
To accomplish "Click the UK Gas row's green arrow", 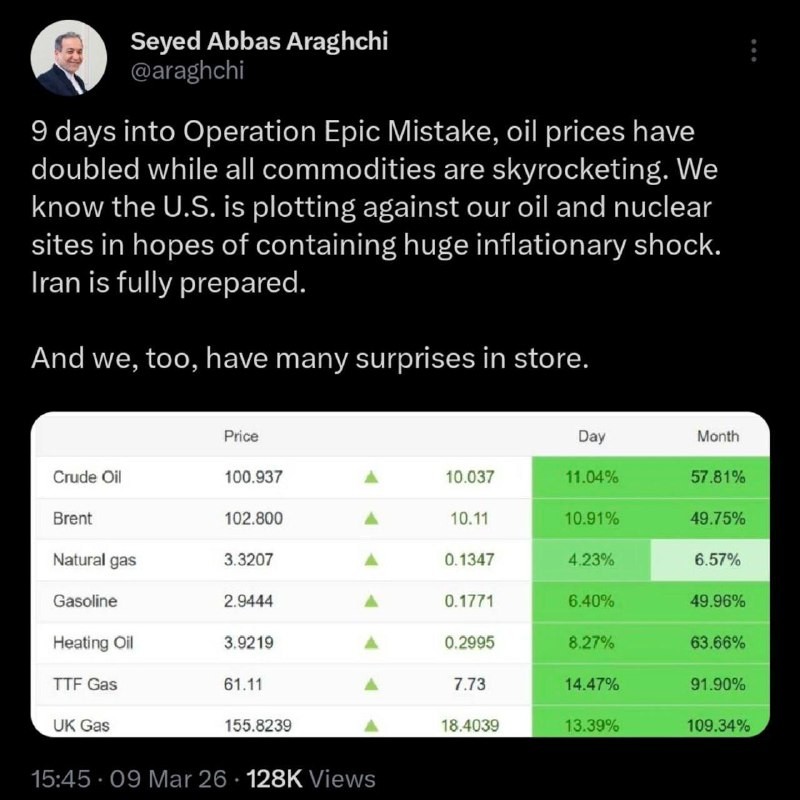I will 370,726.
